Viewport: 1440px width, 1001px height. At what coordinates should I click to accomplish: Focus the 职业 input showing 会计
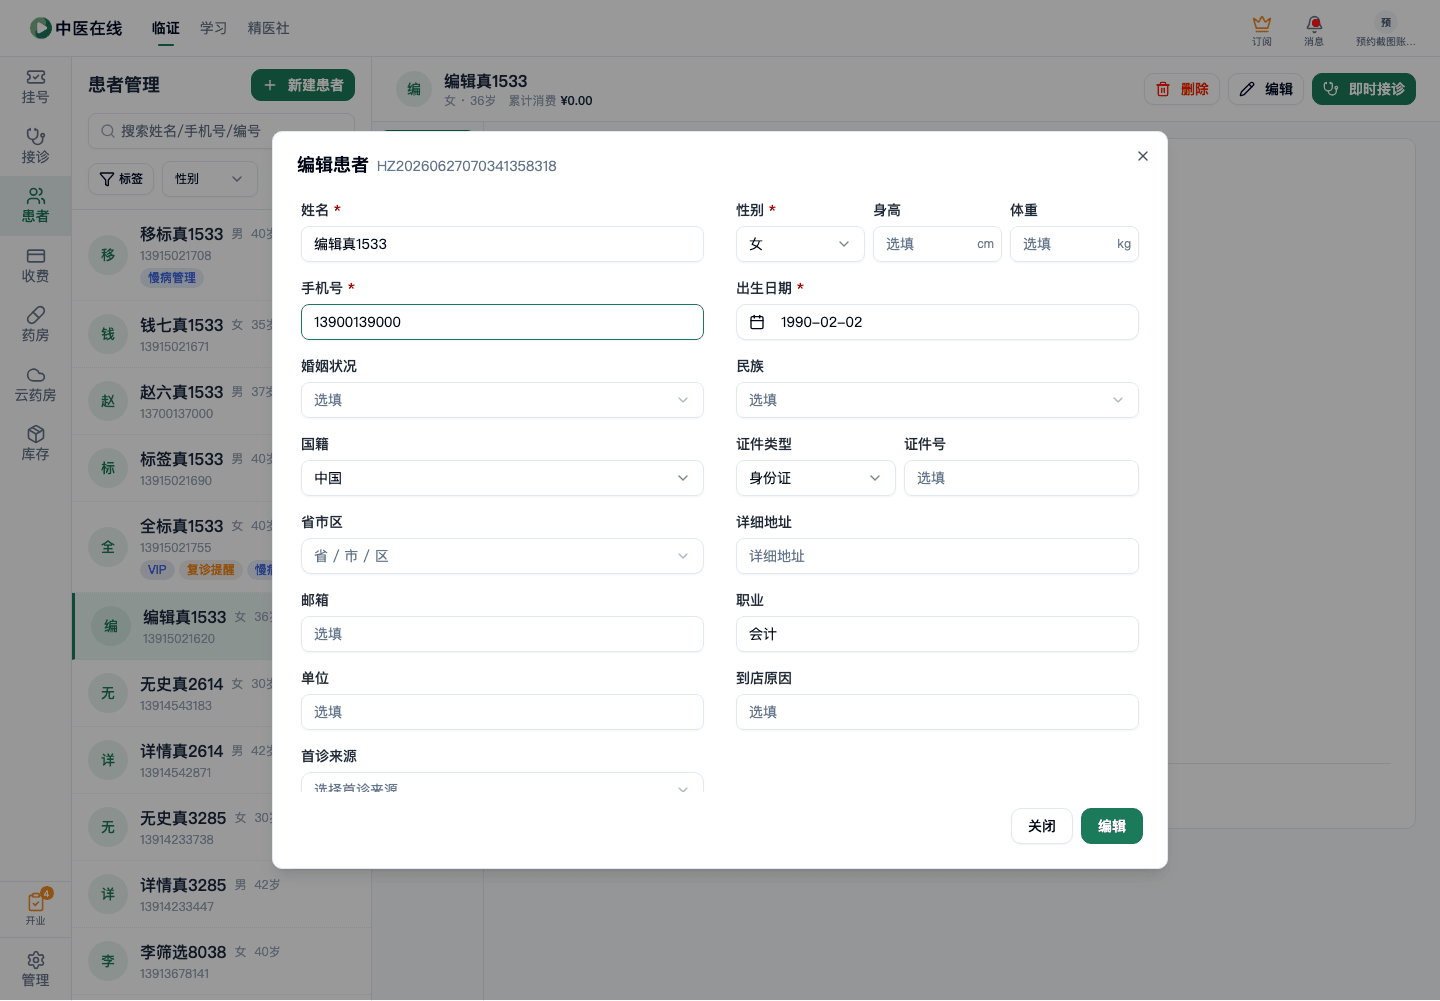coord(937,634)
